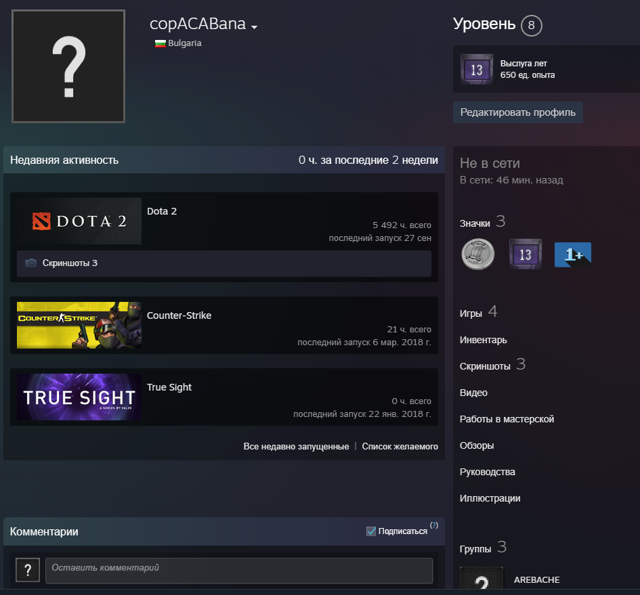This screenshot has width=640, height=595.
Task: Click the camera icon next to Скриншоты 3
Action: point(31,263)
